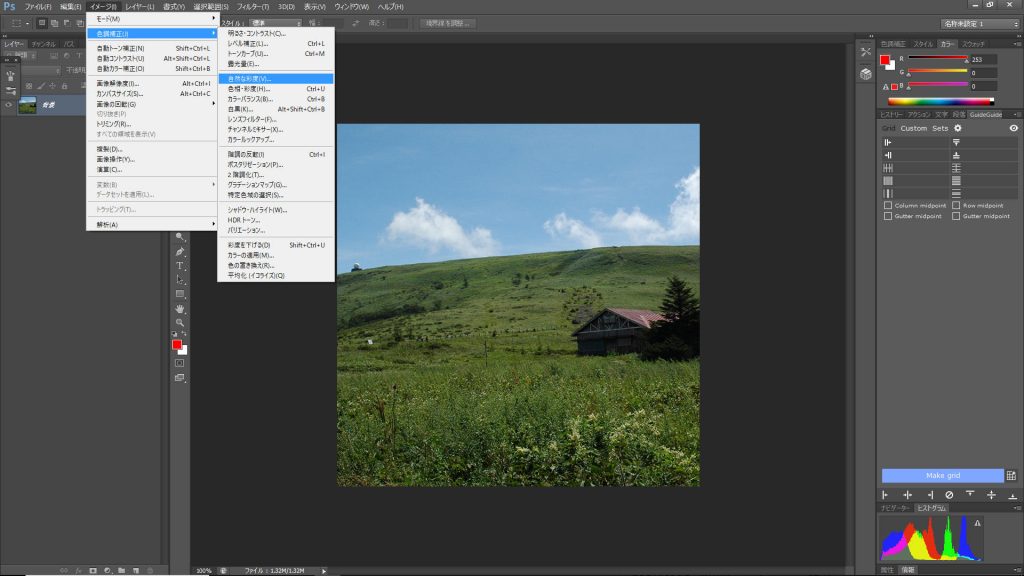
Task: Add vertical midpoint guide icon
Action: [x=907, y=495]
